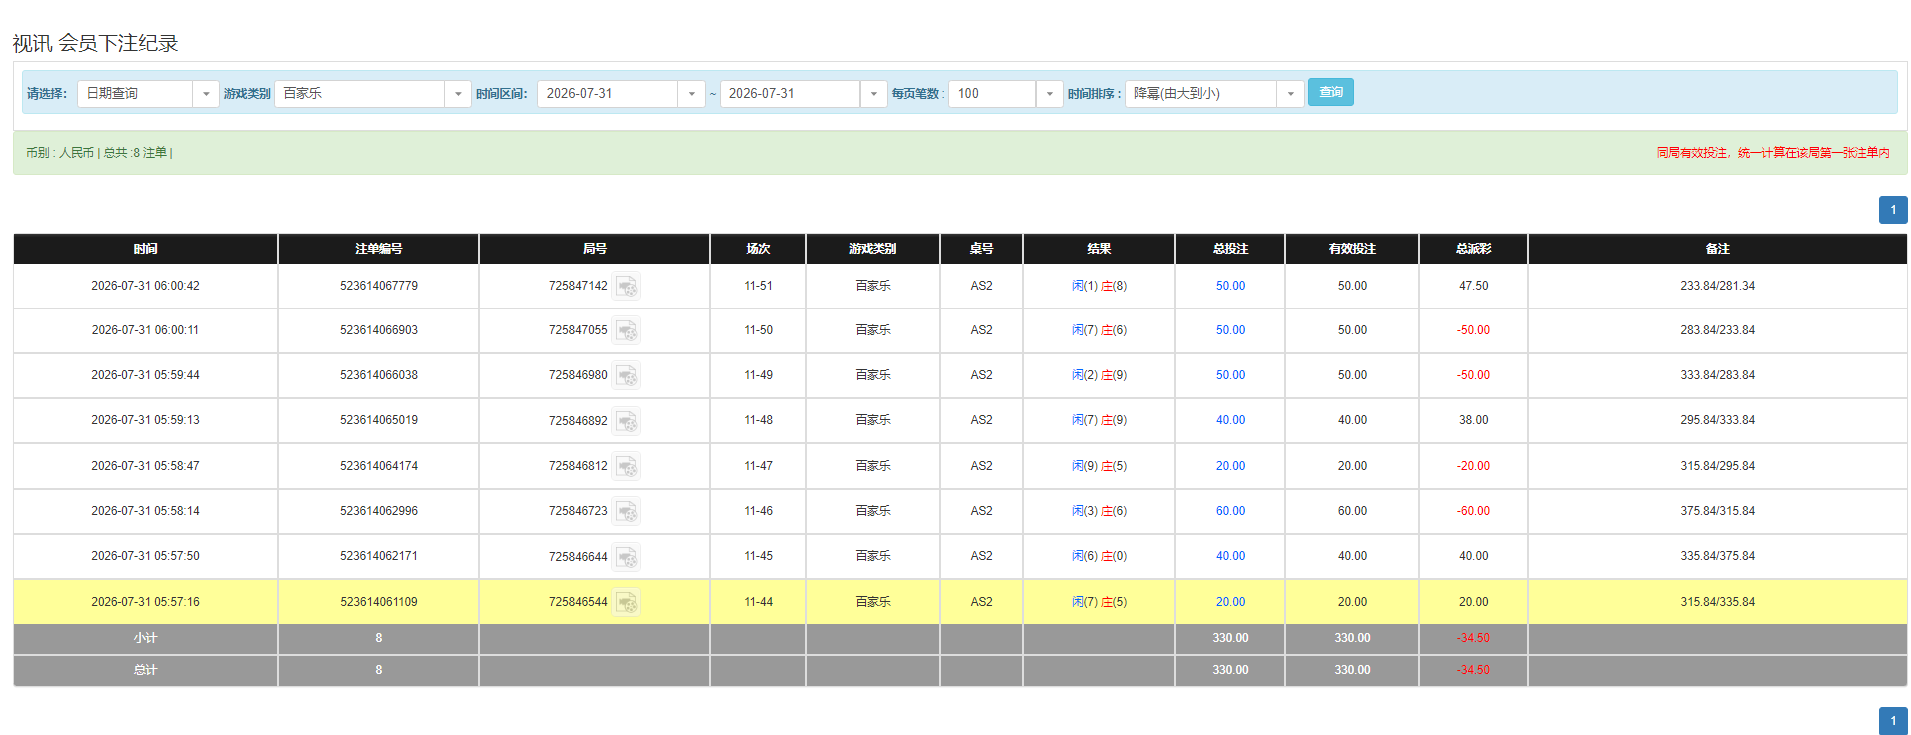Viewport: 1911px width, 735px height.
Task: Click the red notice 同局有效投注 text
Action: click(1773, 153)
